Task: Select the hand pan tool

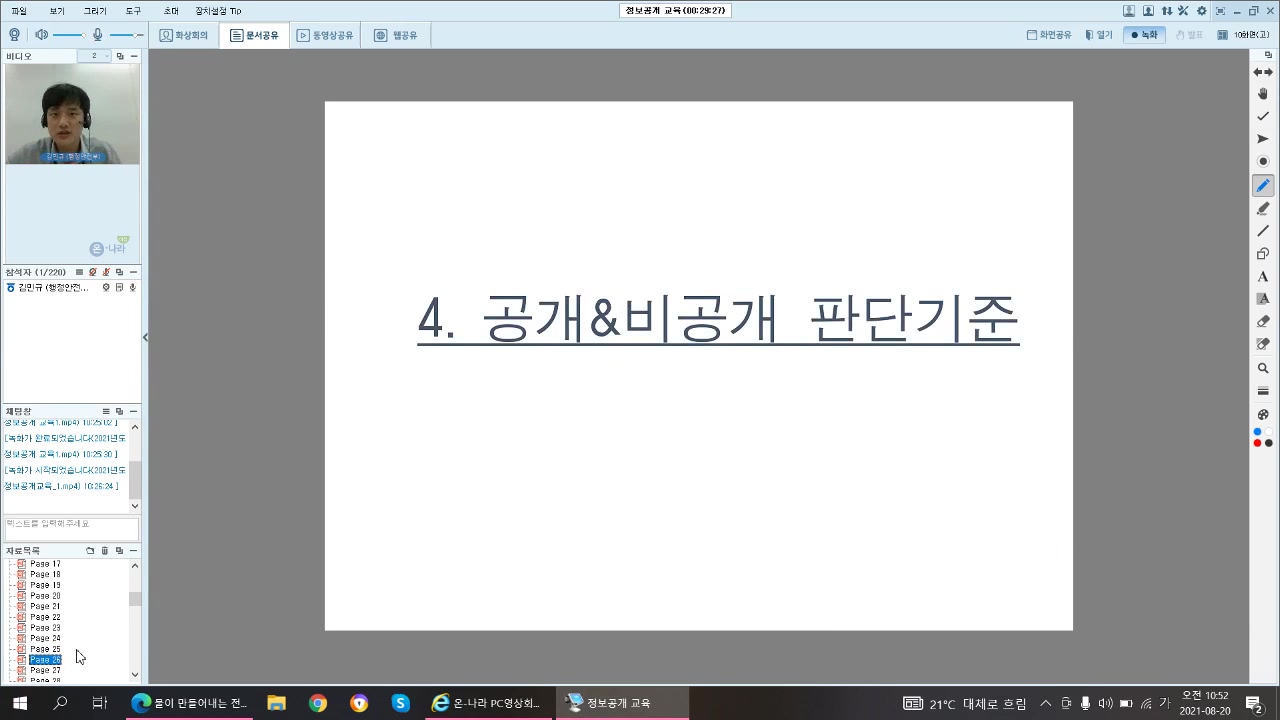Action: (x=1263, y=94)
